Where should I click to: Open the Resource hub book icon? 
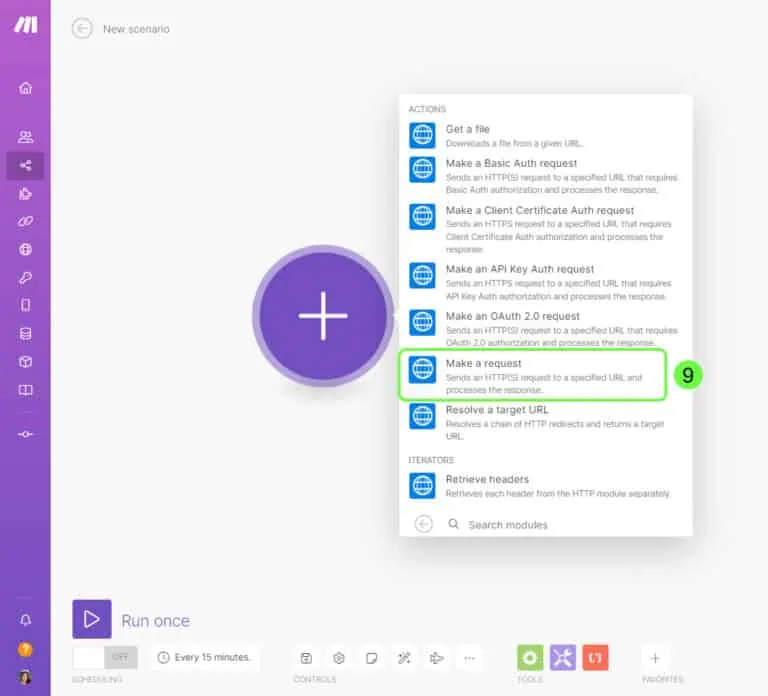(25, 390)
